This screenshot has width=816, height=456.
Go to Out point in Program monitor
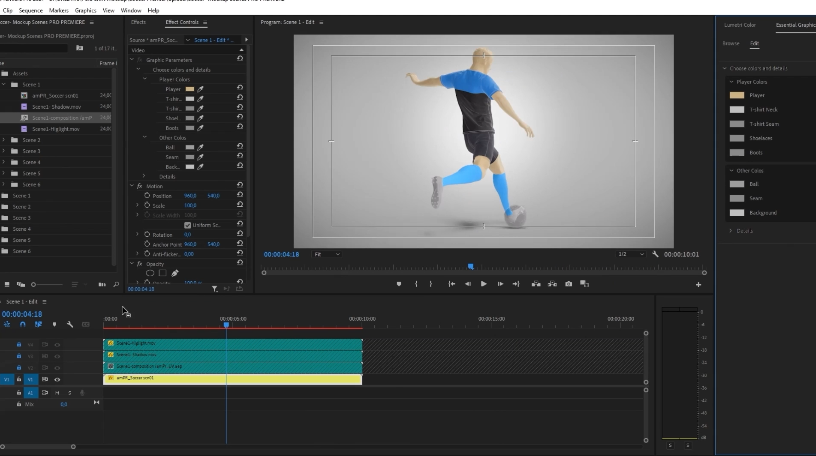coord(516,284)
